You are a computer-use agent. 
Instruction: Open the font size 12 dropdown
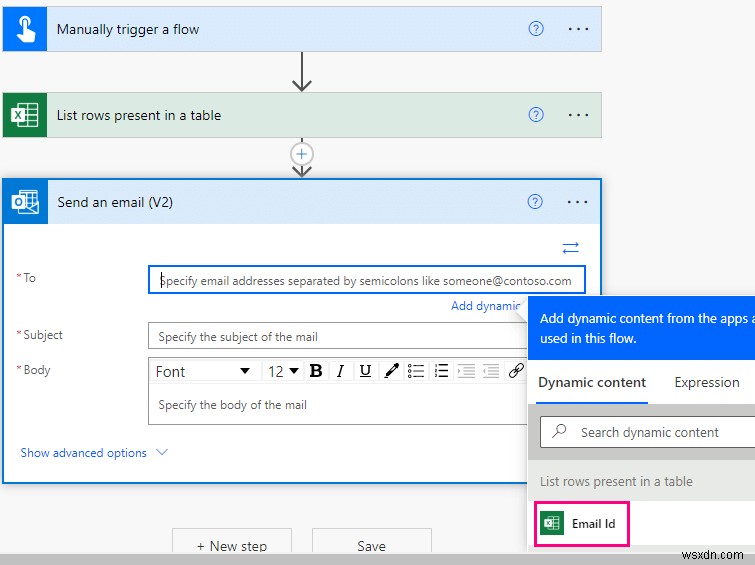coord(283,371)
